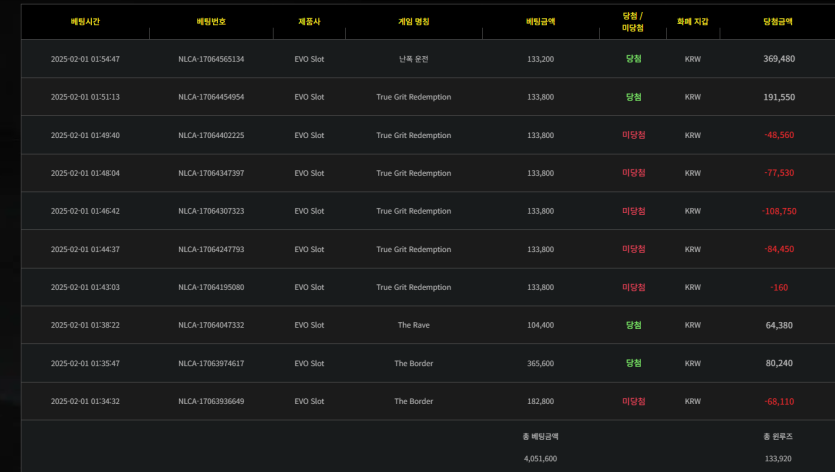Screen dimensions: 835x472
Task: Open bet number NLCA-17064565134
Action: click(211, 59)
